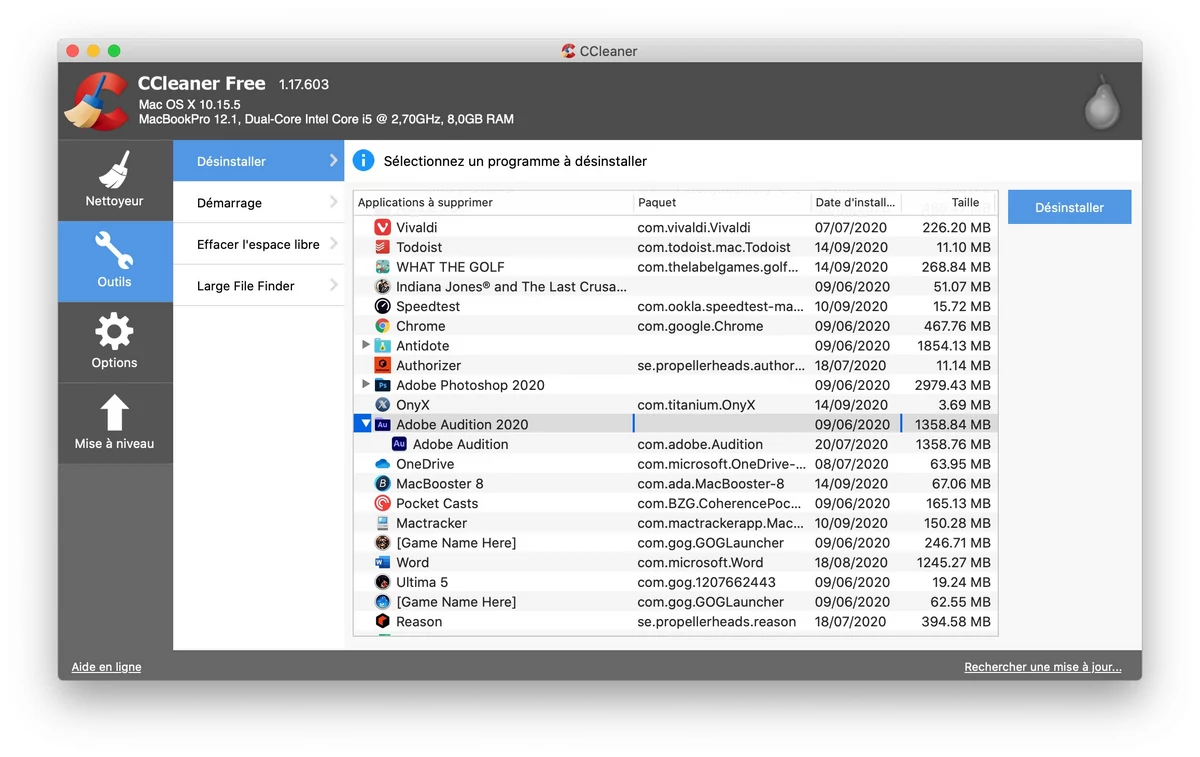Select the Todoist app icon
This screenshot has width=1200, height=757.
click(382, 247)
